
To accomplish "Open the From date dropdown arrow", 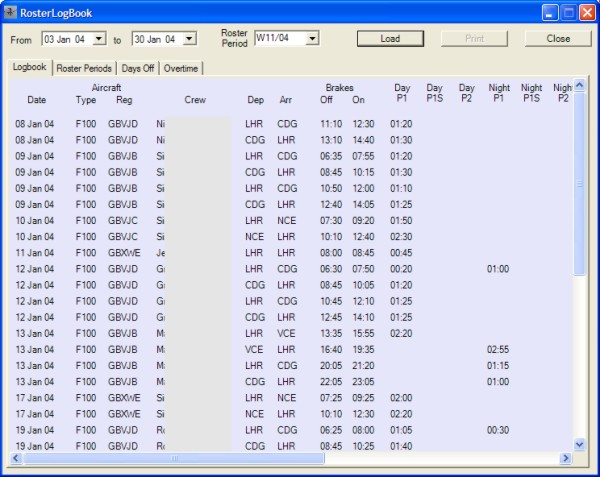I will coord(99,39).
